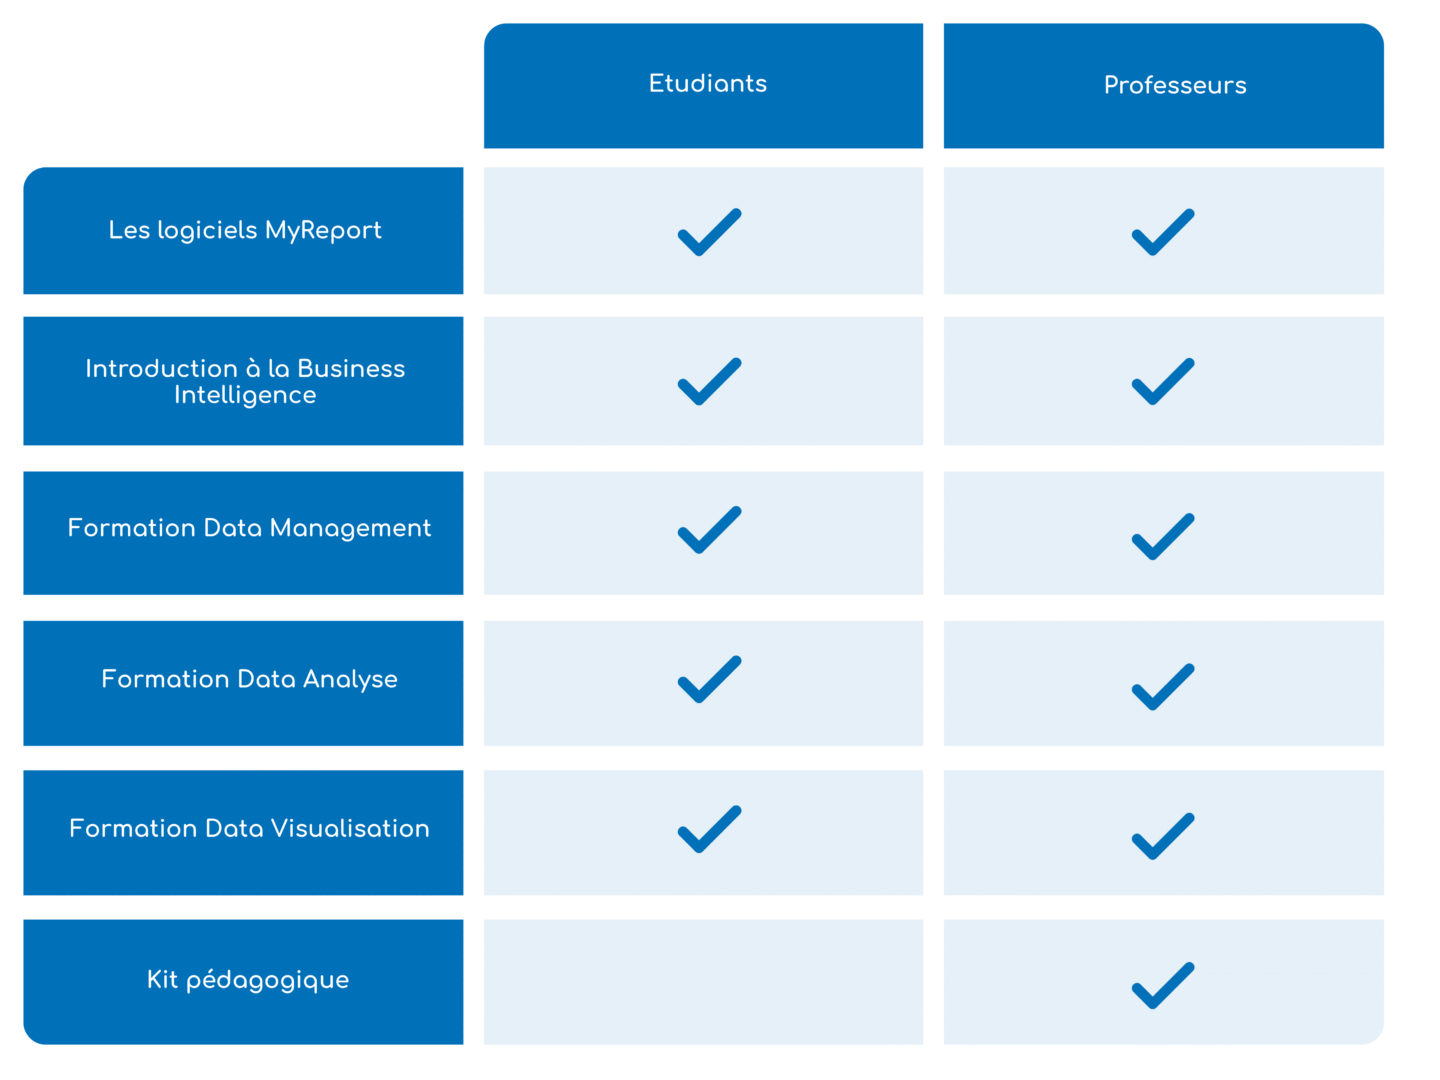1440x1080 pixels.
Task: Click Professeurs checkmark in Formation Data Management row
Action: [1163, 536]
